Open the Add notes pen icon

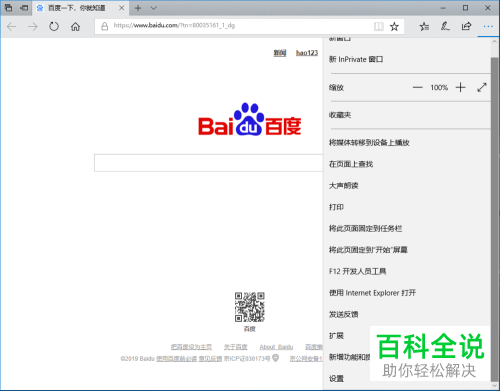(x=445, y=26)
